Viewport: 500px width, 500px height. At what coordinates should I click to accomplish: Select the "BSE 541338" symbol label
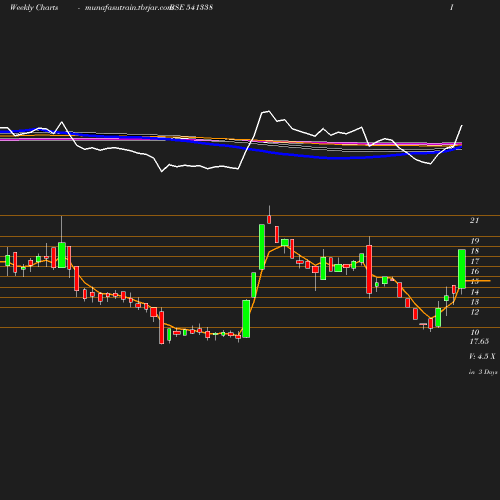click(192, 7)
